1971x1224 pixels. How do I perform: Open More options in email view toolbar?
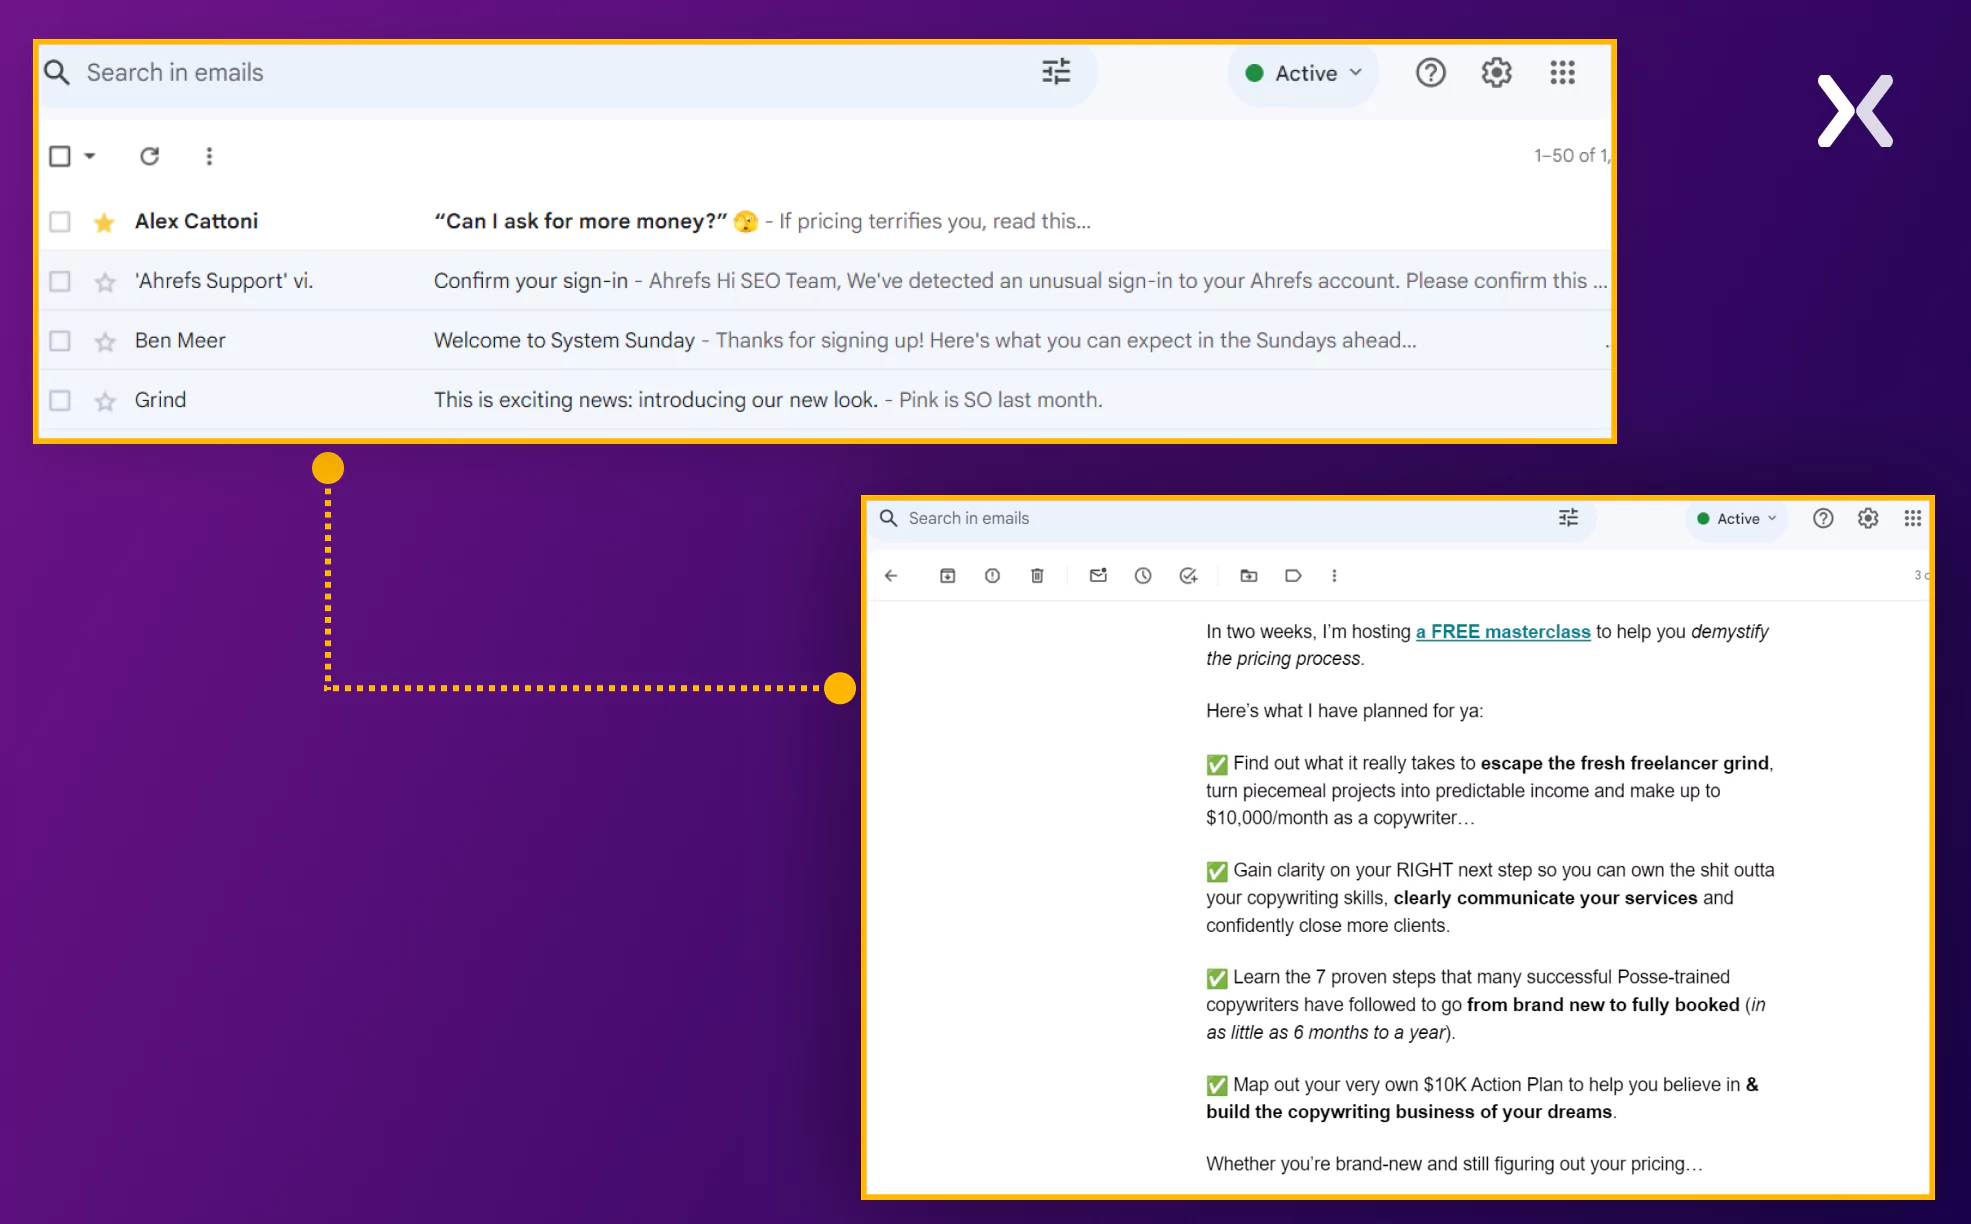pos(1334,576)
